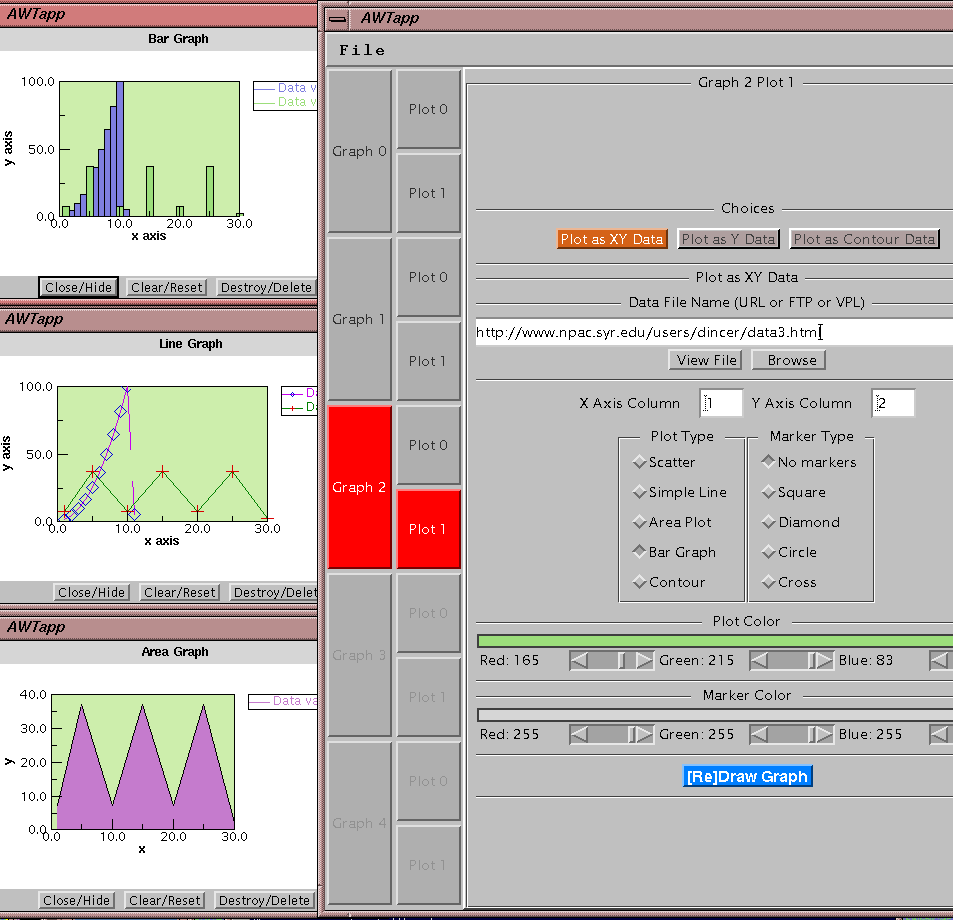Select Simple Line plot type
Viewport: 953px width, 920px height.
[x=679, y=492]
